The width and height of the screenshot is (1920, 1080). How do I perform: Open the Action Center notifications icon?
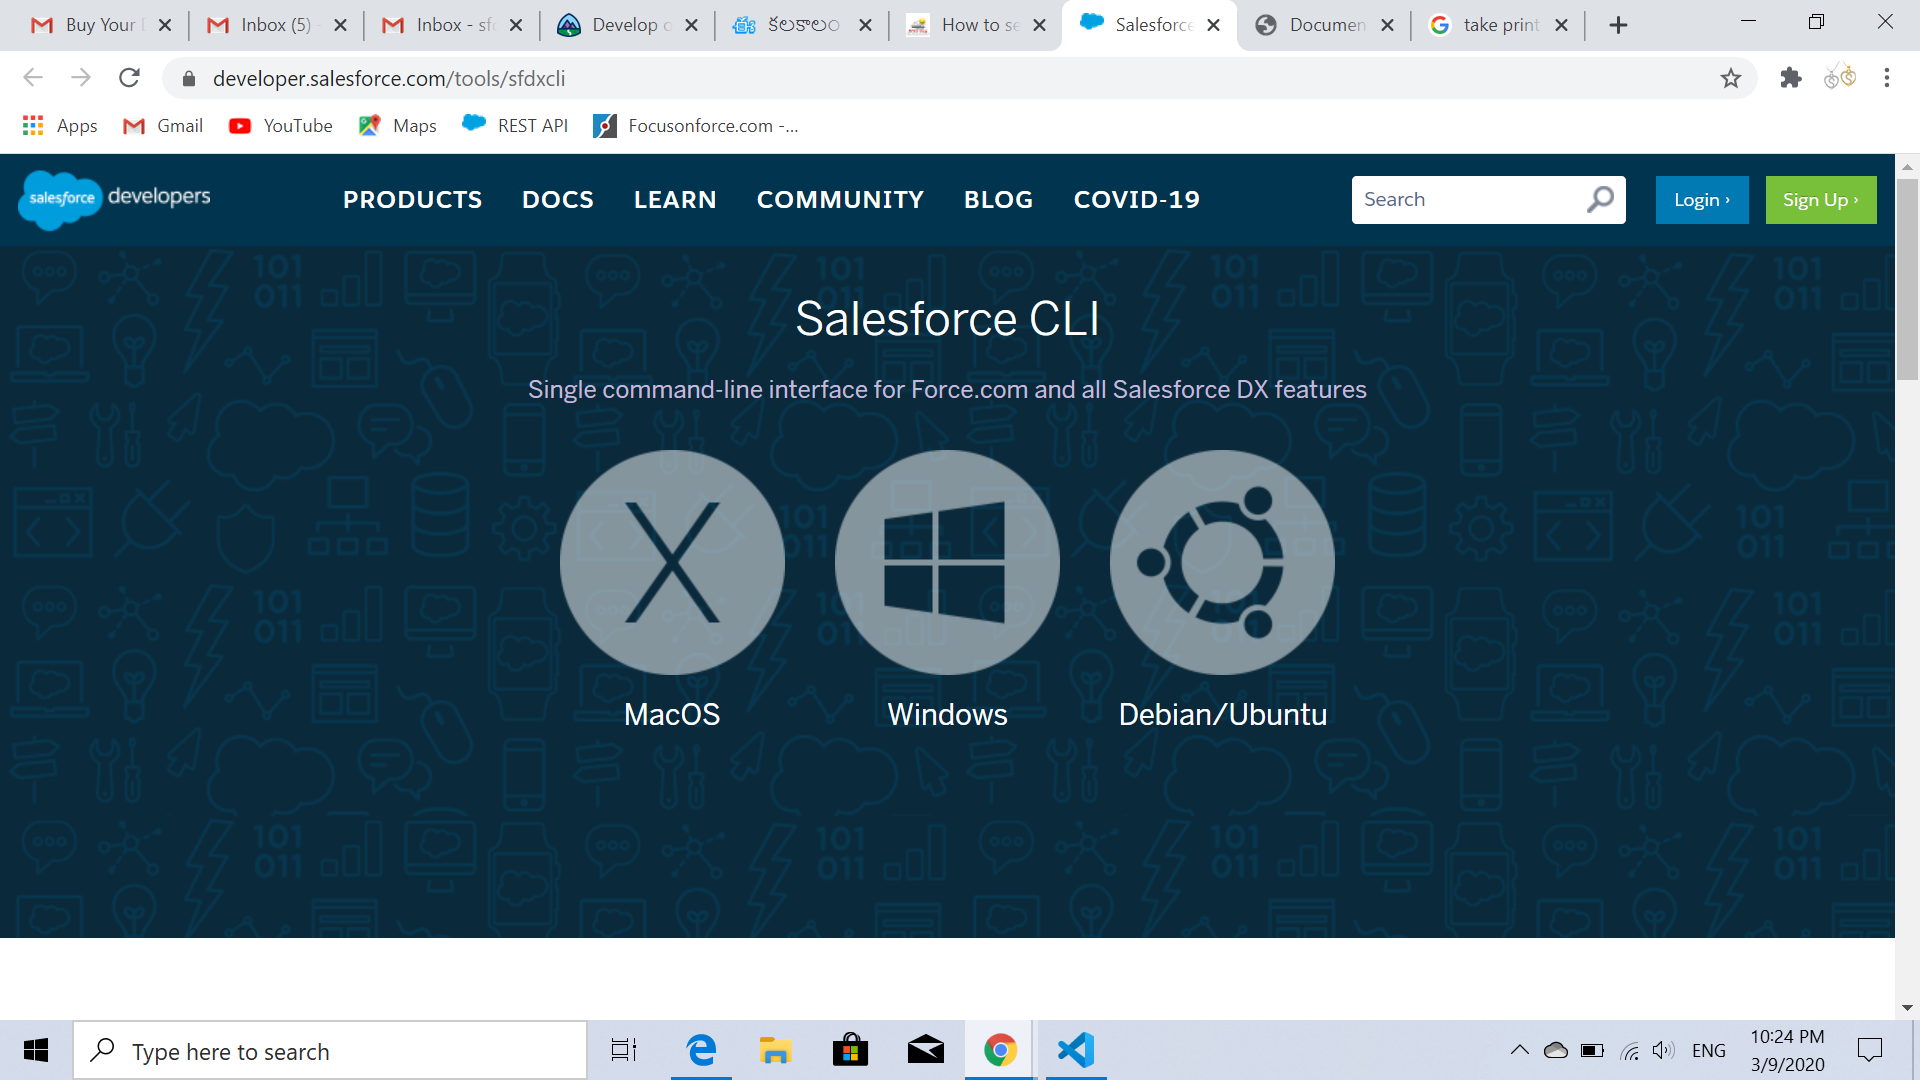pos(1869,1050)
